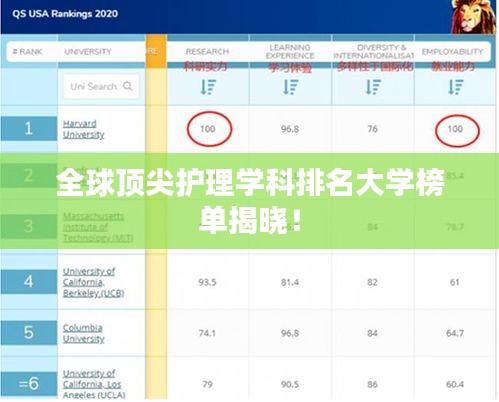Click the # RANK column header
The image size is (499, 402).
coord(27,52)
